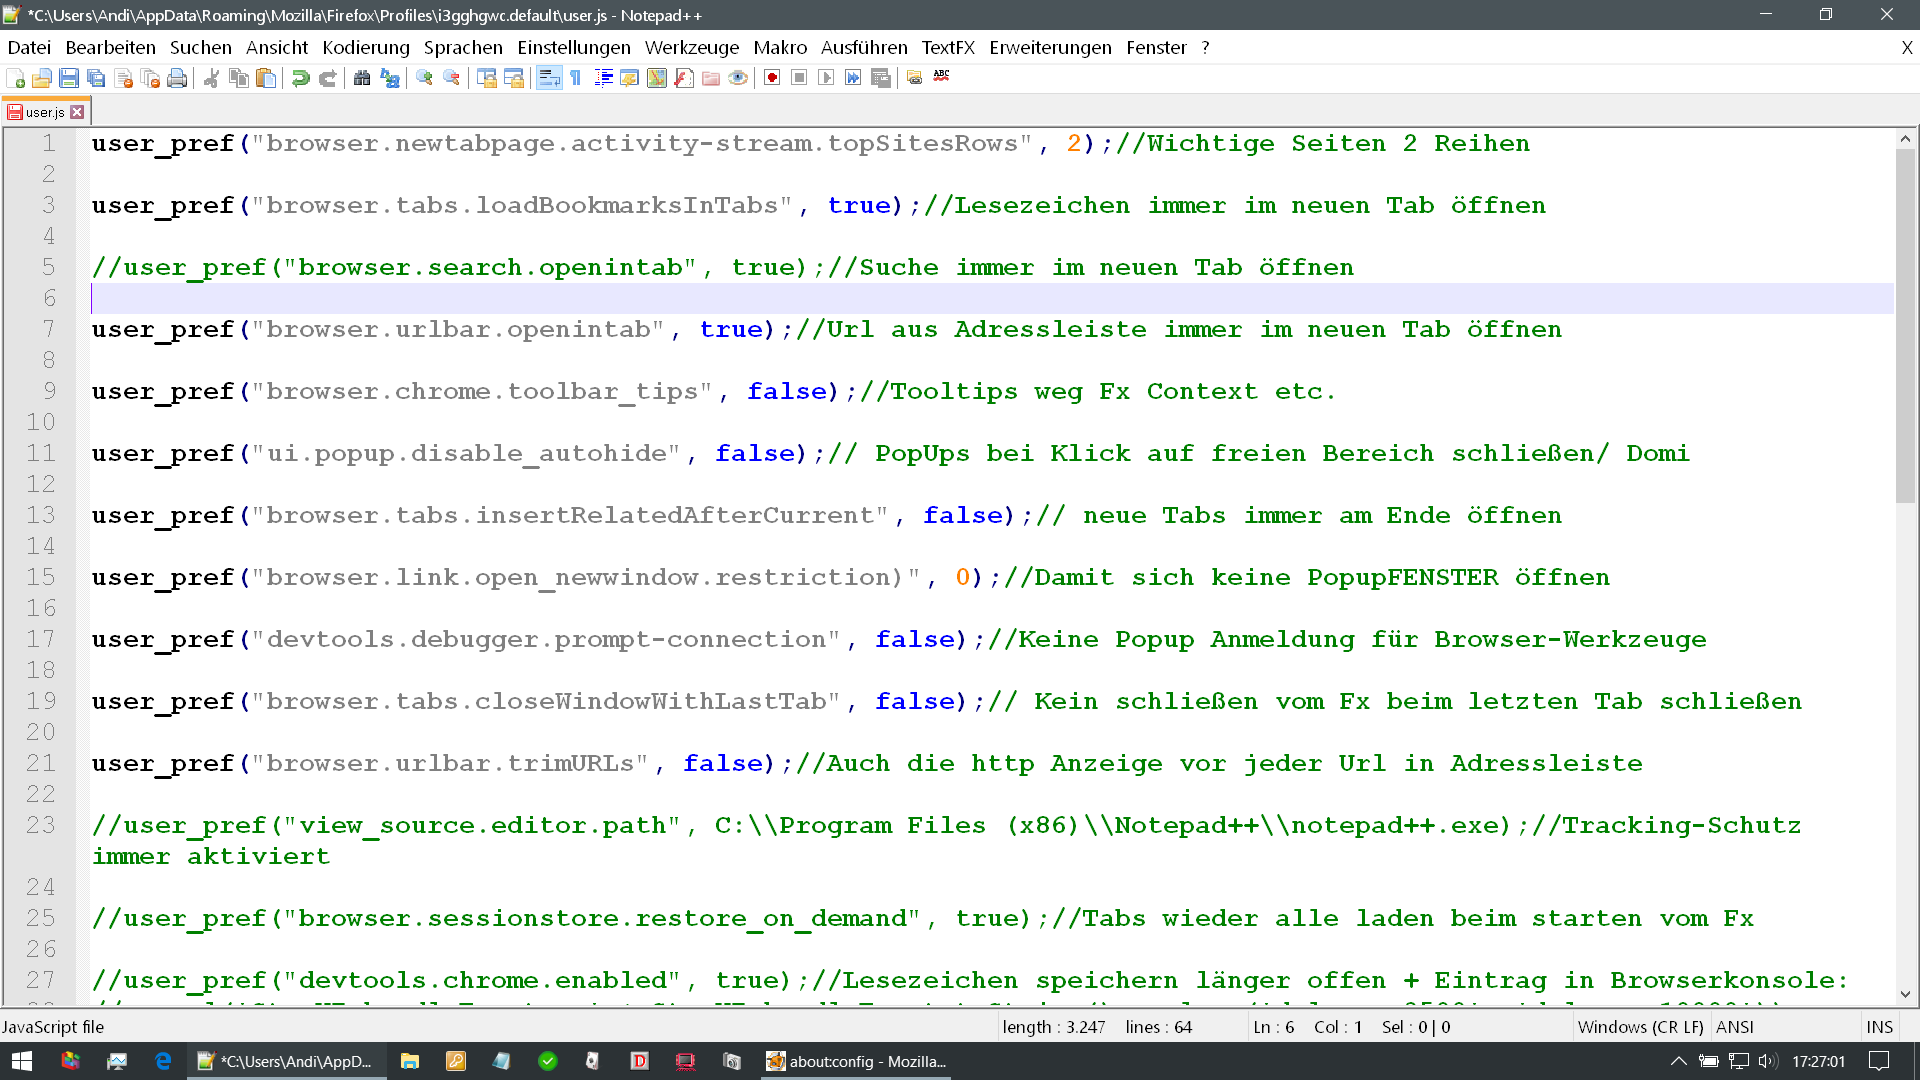
Task: Click the Save file icon
Action: tap(69, 78)
